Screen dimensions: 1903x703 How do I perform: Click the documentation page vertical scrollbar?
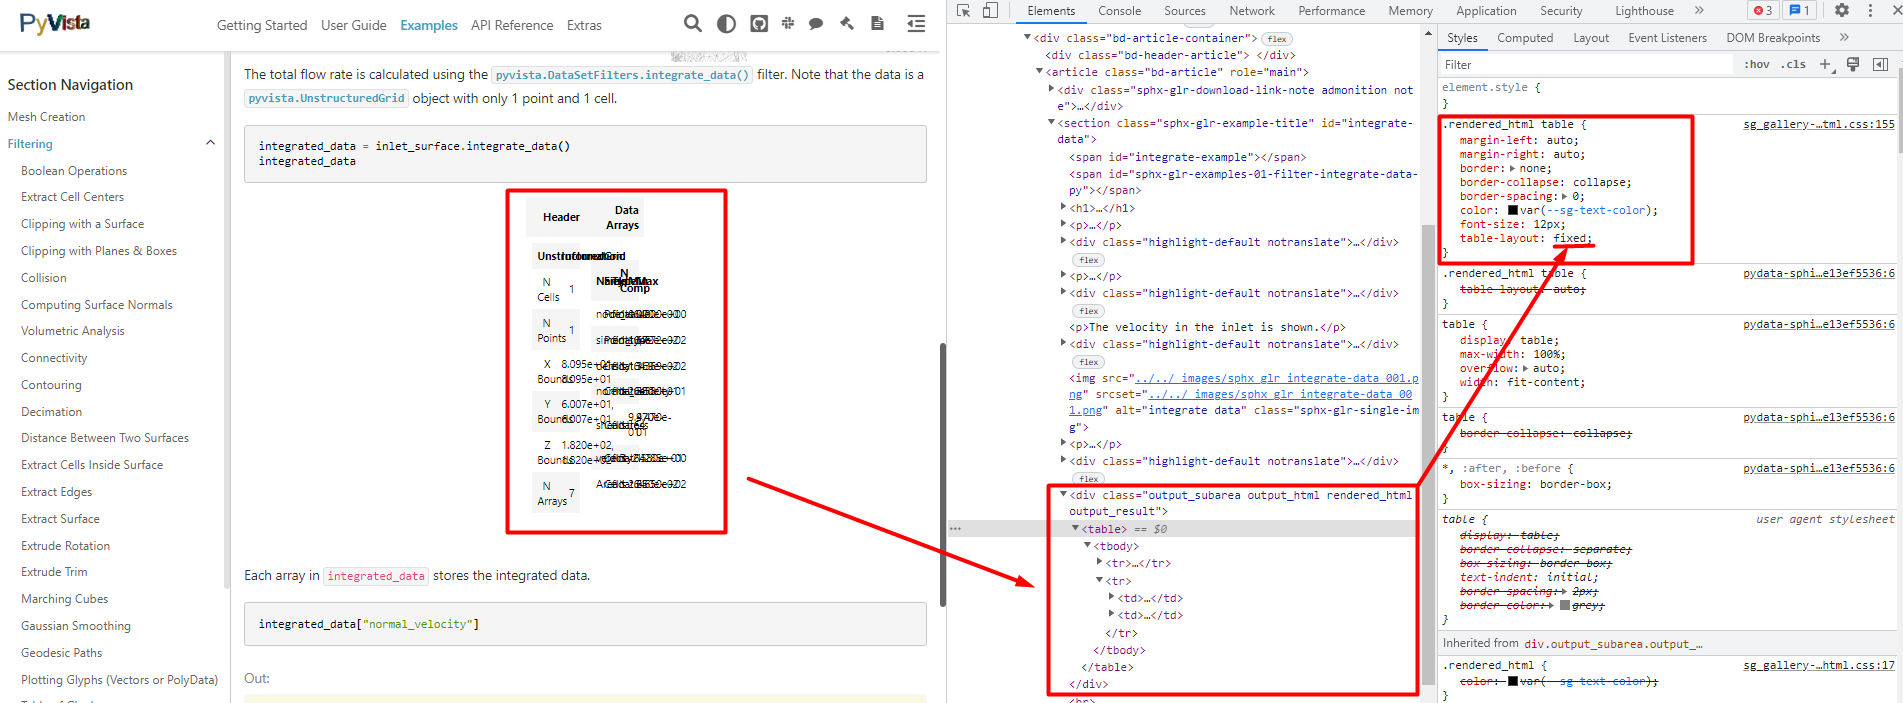(942, 475)
